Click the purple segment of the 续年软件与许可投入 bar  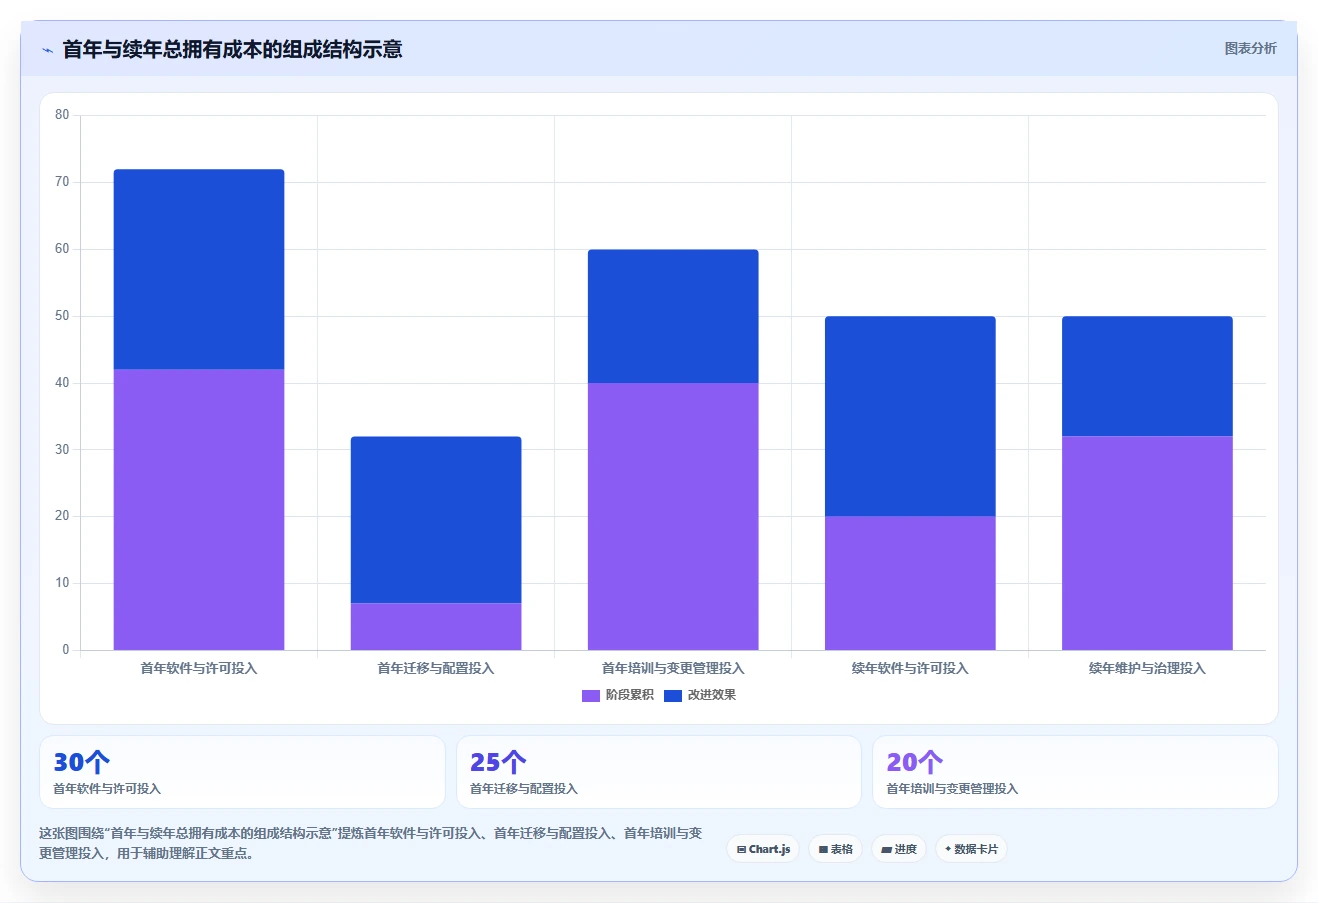click(x=910, y=583)
